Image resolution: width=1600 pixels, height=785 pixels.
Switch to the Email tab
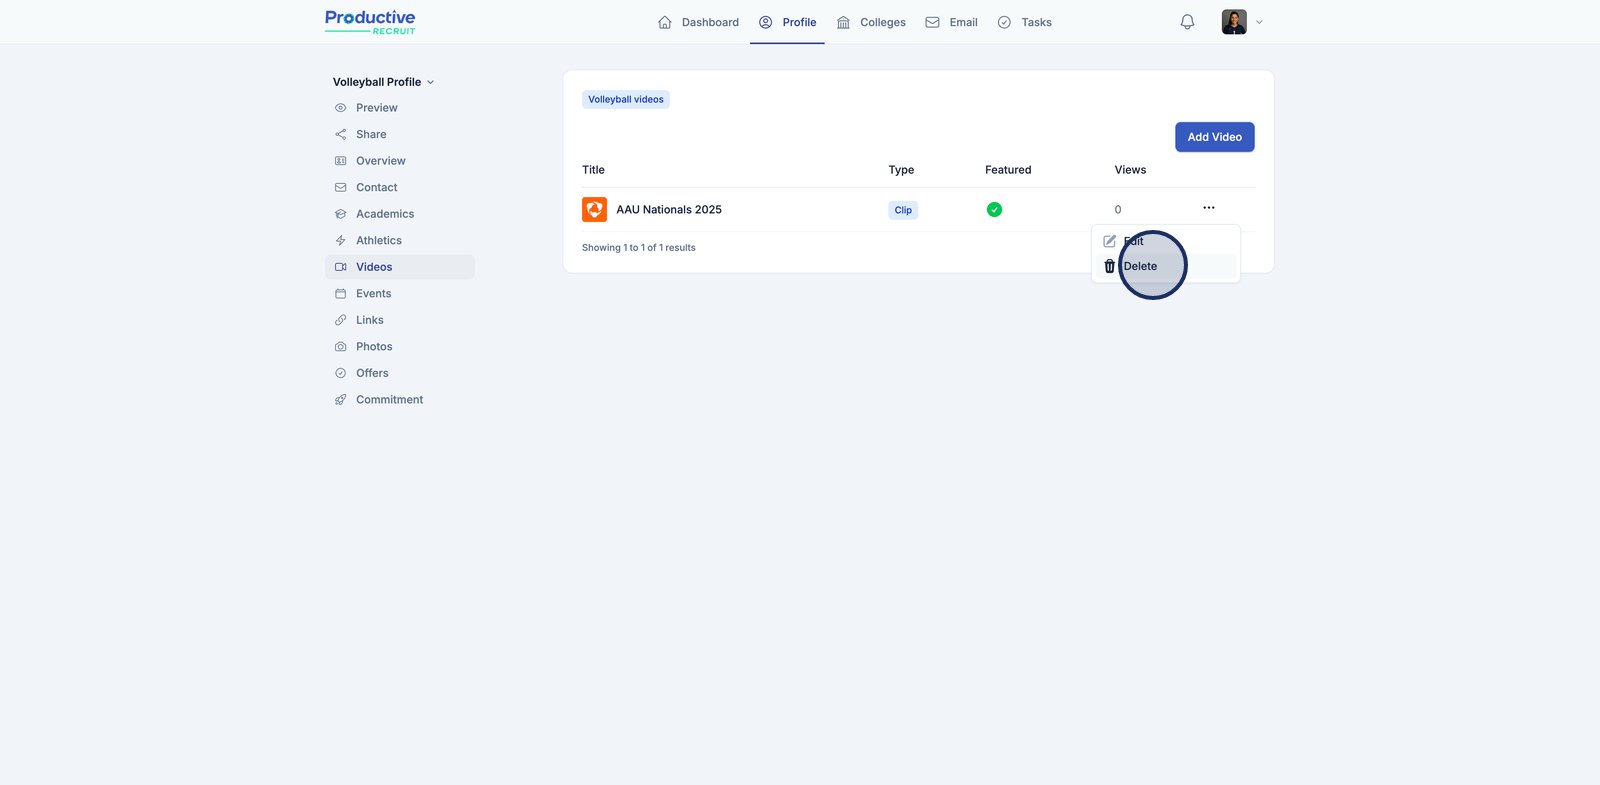pos(951,22)
